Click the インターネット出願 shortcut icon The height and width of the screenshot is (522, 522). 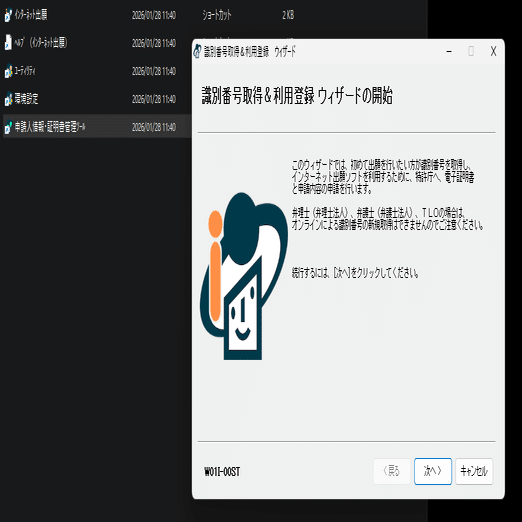click(8, 15)
